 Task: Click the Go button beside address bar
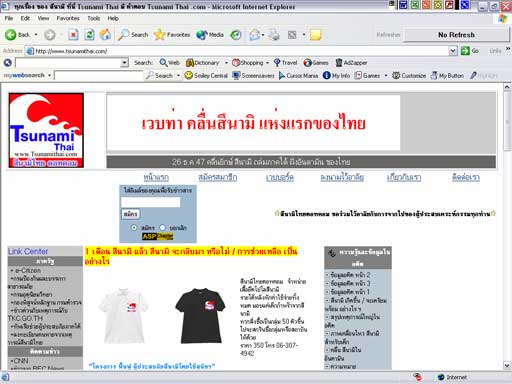tap(470, 51)
